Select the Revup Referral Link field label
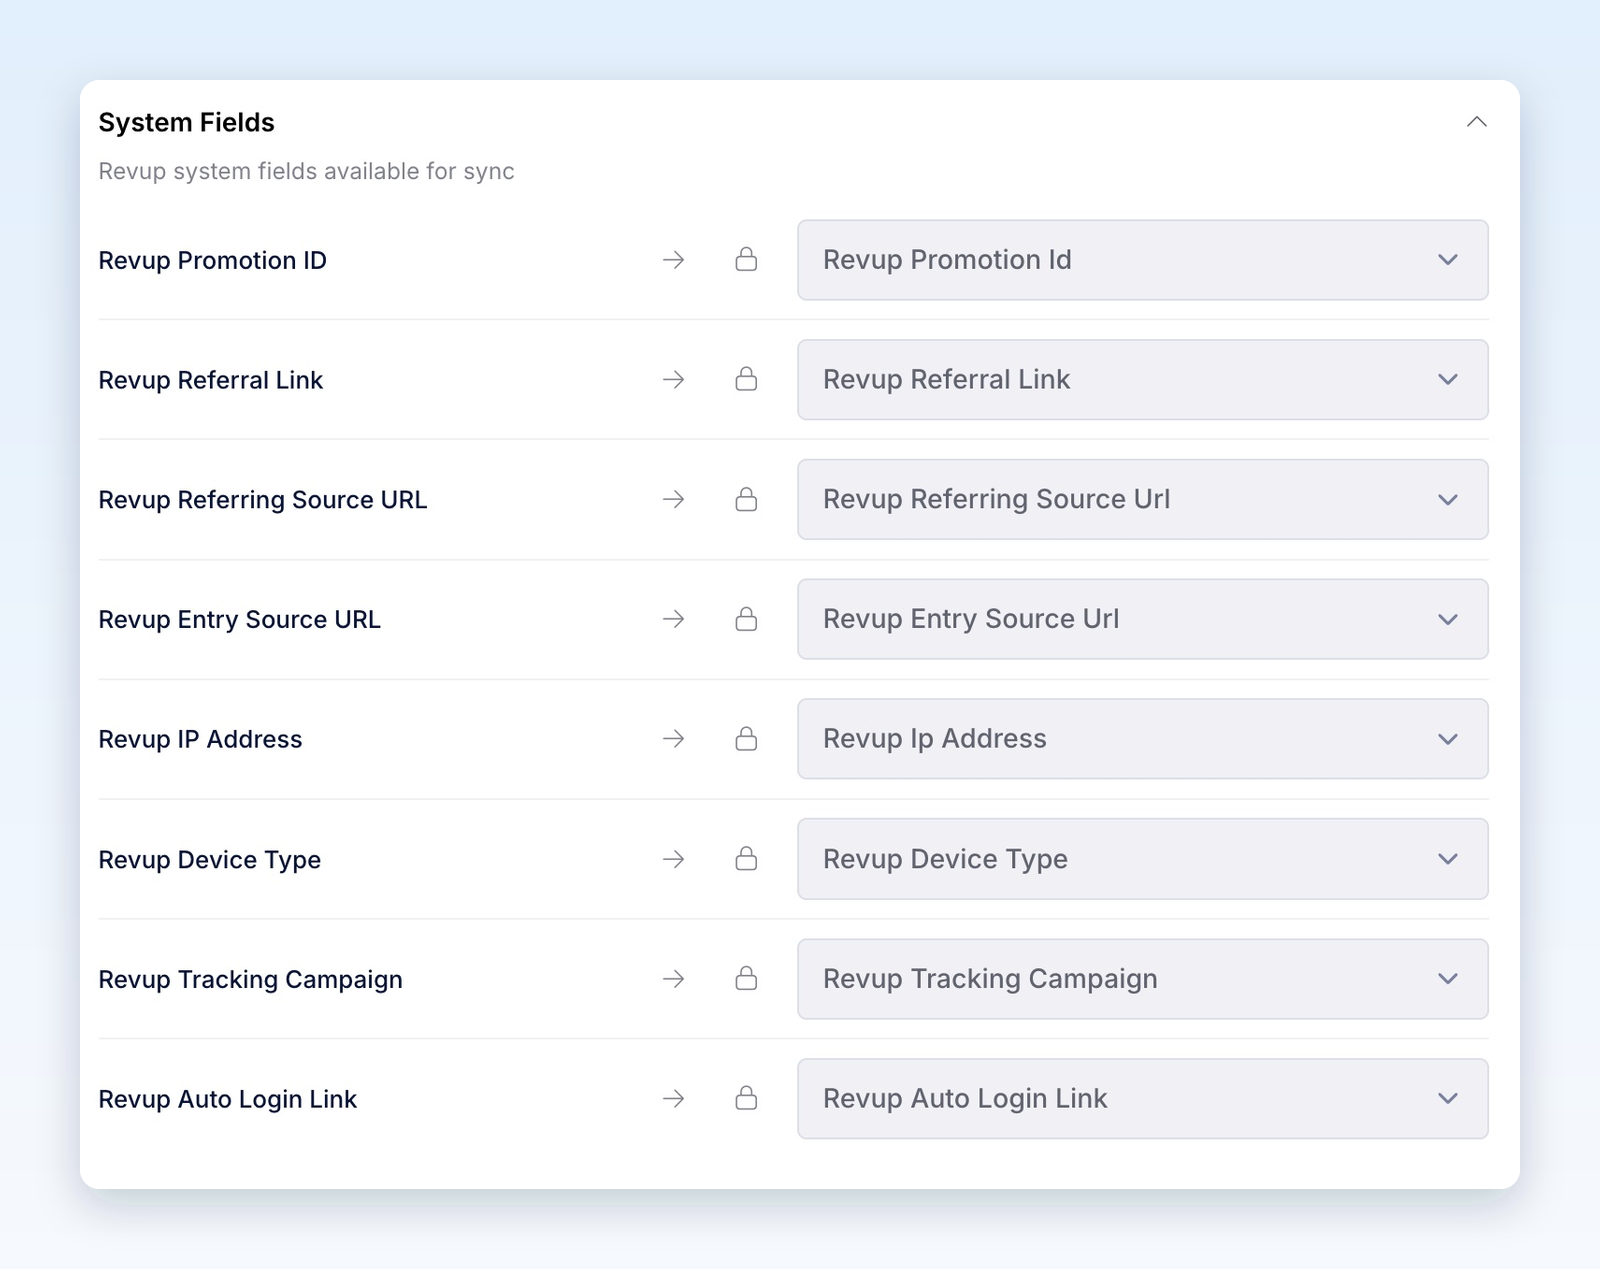 point(210,380)
